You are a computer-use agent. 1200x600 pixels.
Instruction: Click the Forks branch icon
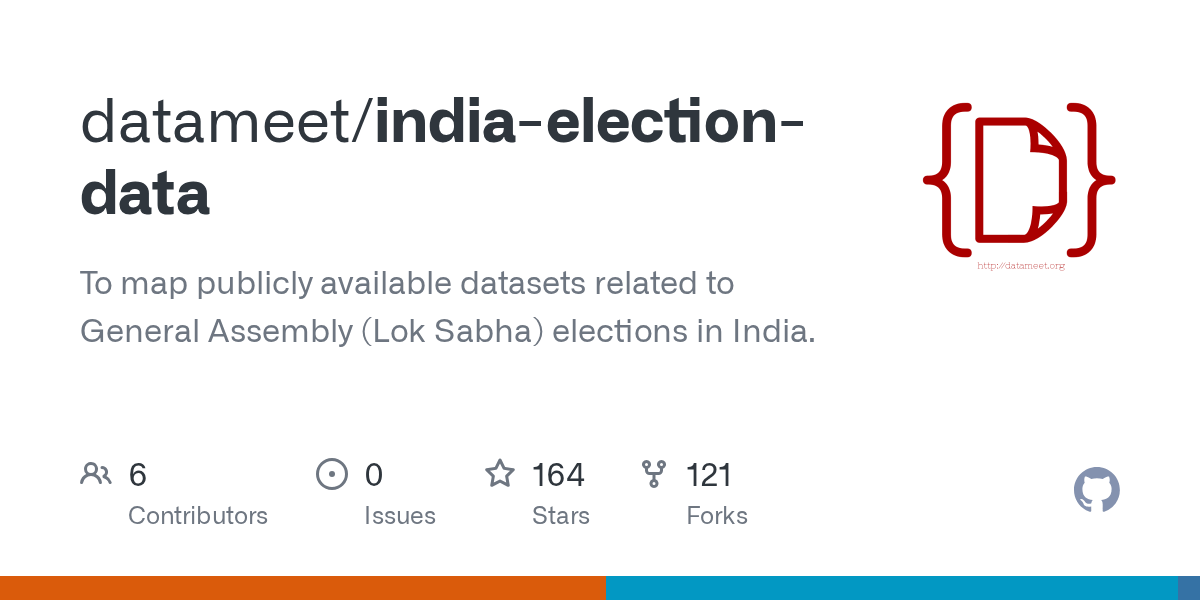[x=654, y=474]
